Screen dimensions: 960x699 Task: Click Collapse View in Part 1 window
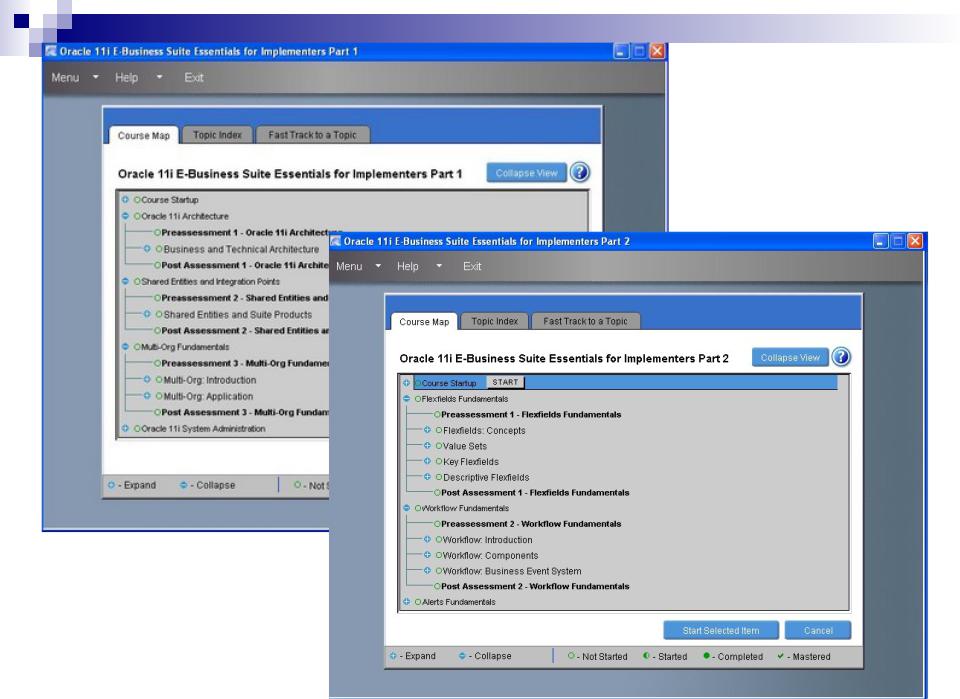click(x=527, y=173)
